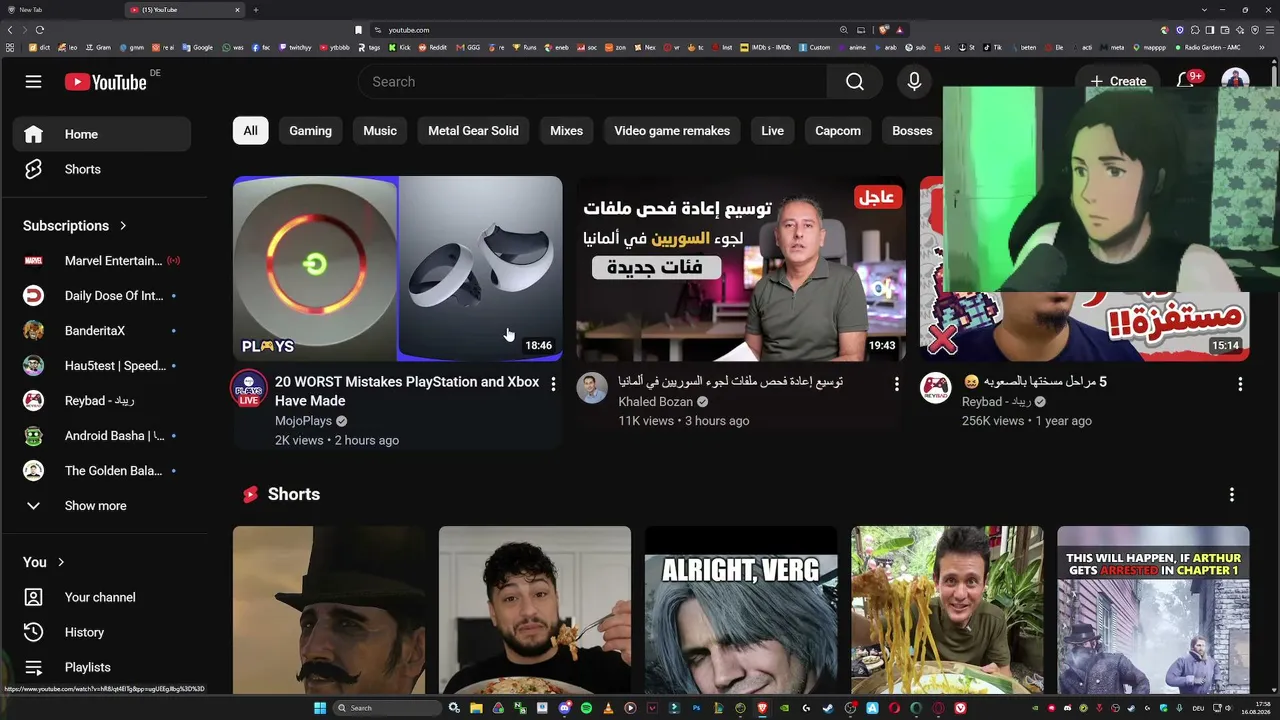Viewport: 1280px width, 720px height.
Task: Open the BanderitaX subscription
Action: click(102, 331)
